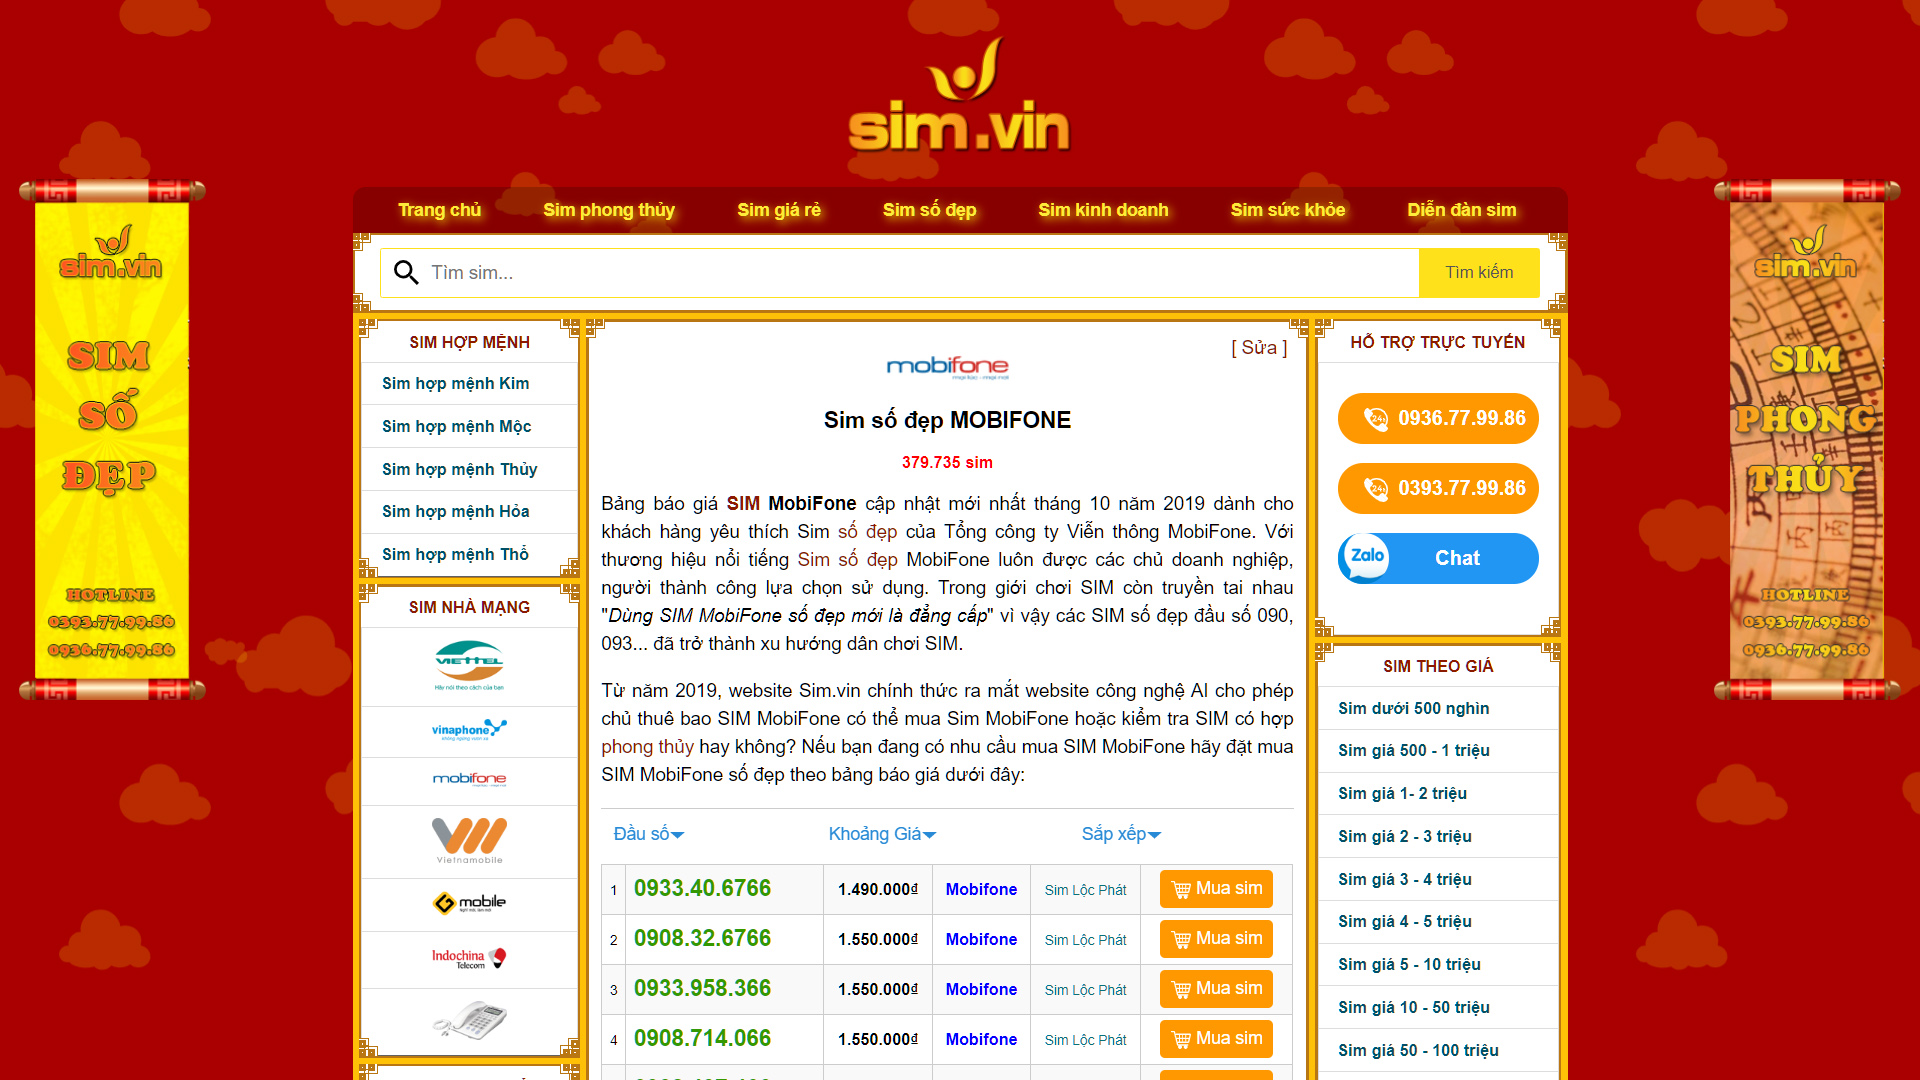
Task: Click Mua sim button for 0933.40.6766
Action: click(1213, 887)
